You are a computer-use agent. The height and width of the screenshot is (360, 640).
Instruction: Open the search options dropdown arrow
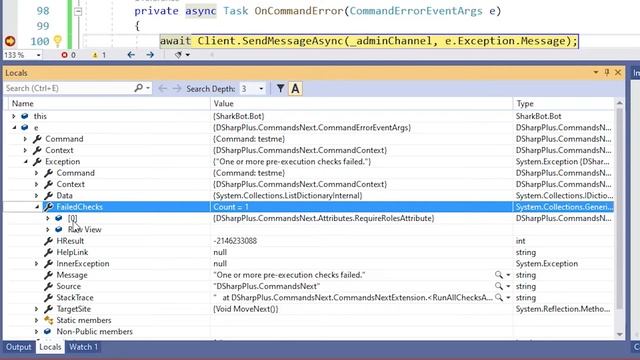(x=148, y=88)
